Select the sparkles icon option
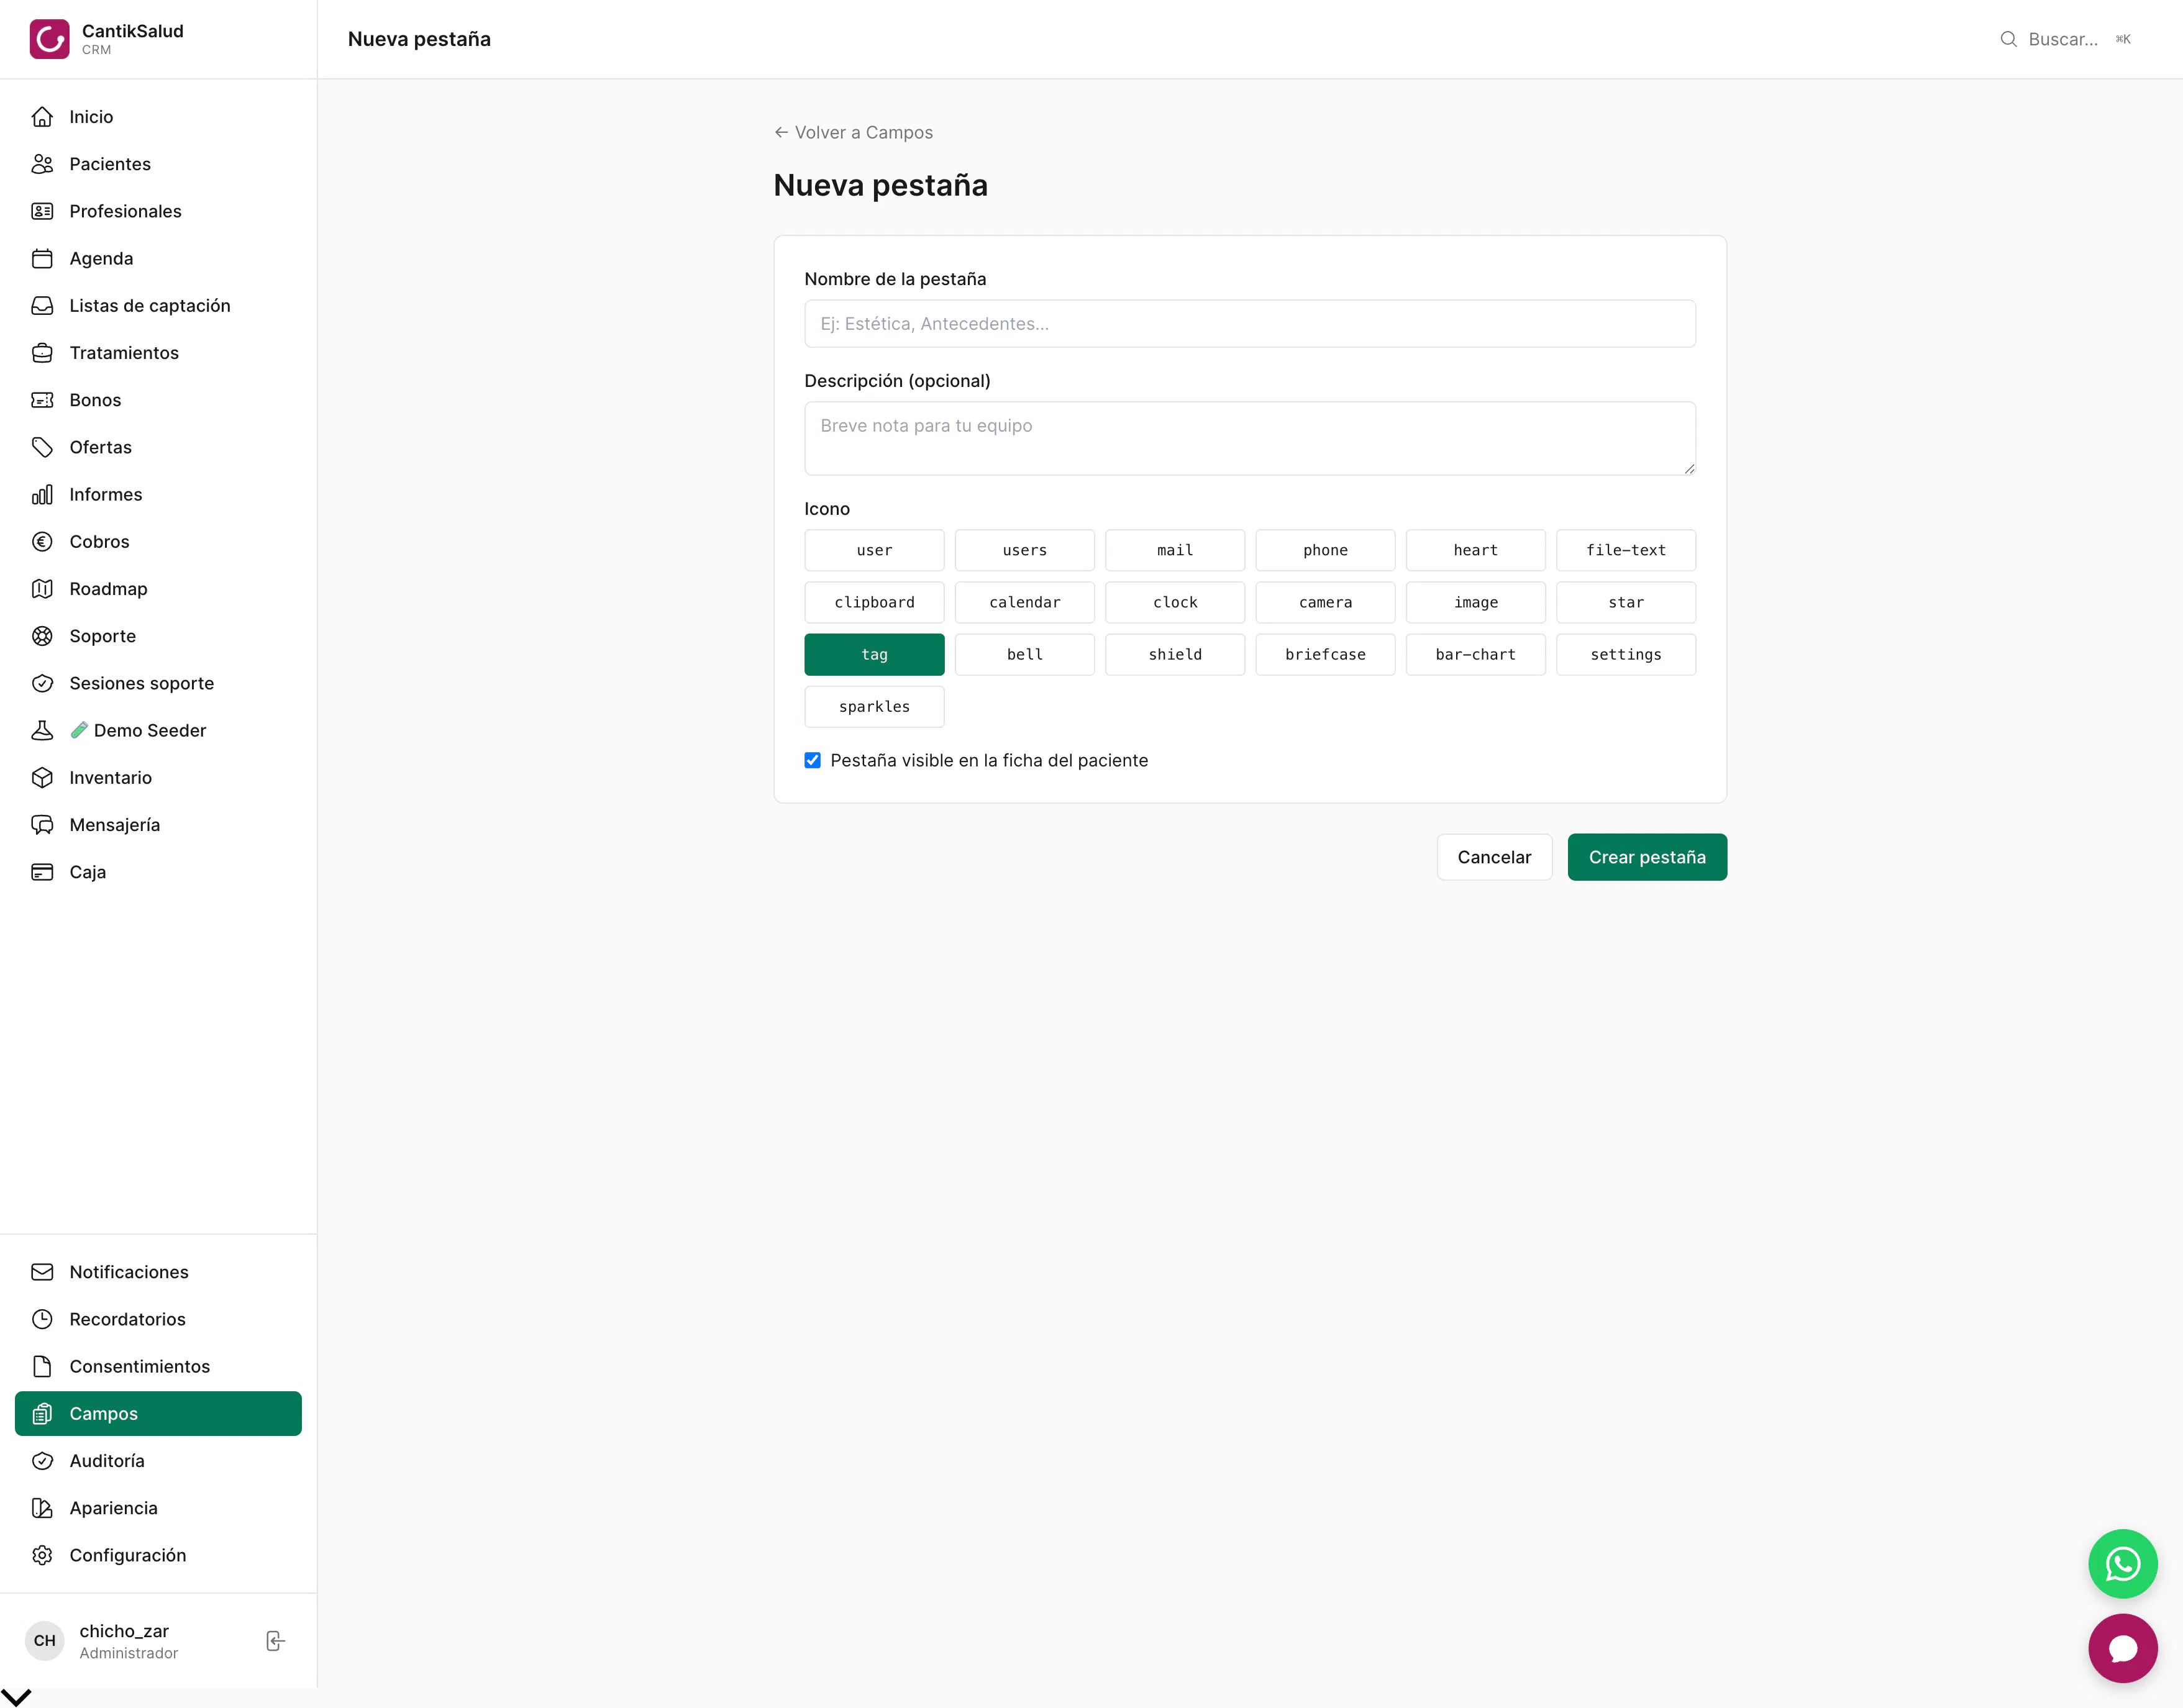 coord(874,706)
